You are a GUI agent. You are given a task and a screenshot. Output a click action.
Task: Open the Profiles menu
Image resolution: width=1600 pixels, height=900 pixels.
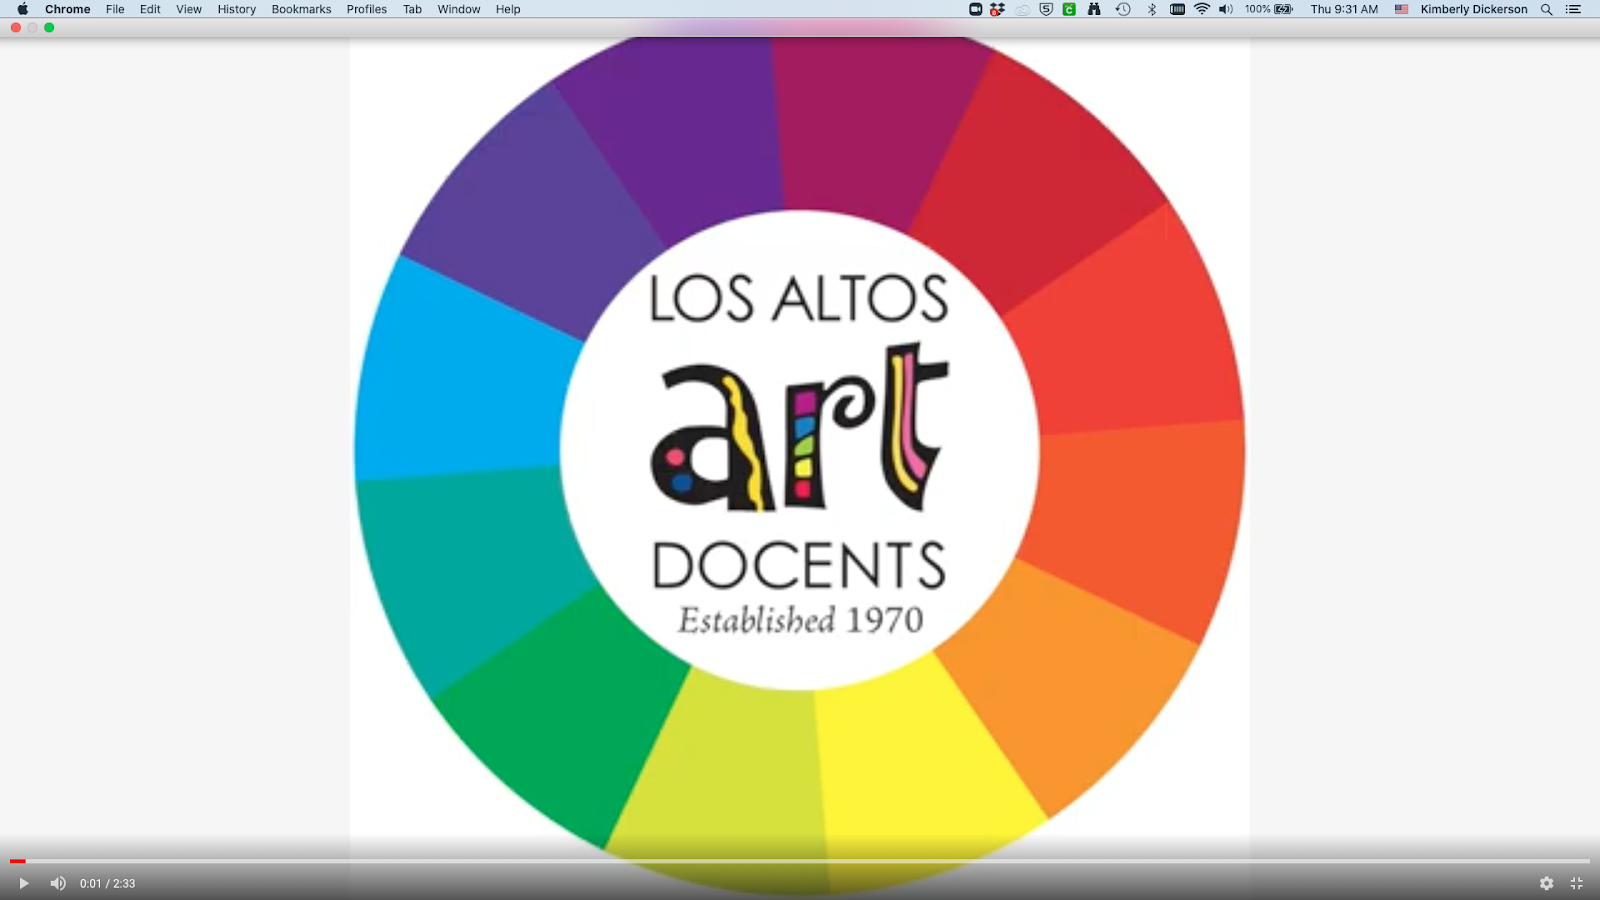click(367, 9)
